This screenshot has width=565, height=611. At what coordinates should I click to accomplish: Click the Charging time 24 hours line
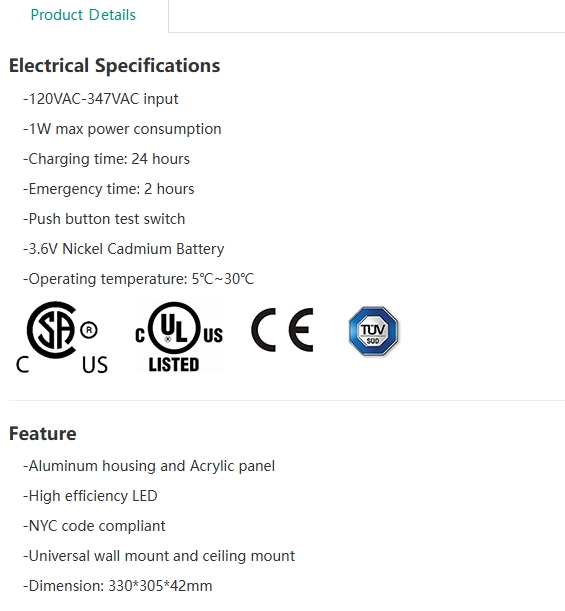pyautogui.click(x=106, y=159)
